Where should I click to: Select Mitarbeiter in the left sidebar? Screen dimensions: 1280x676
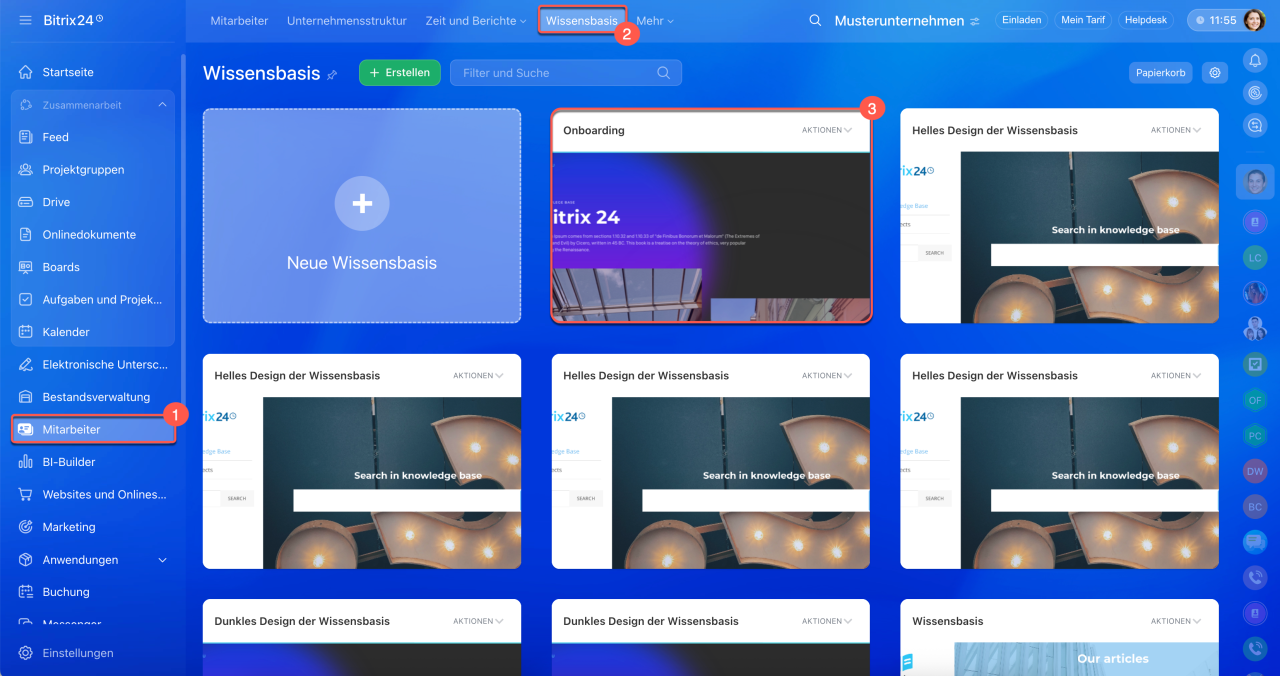[93, 430]
